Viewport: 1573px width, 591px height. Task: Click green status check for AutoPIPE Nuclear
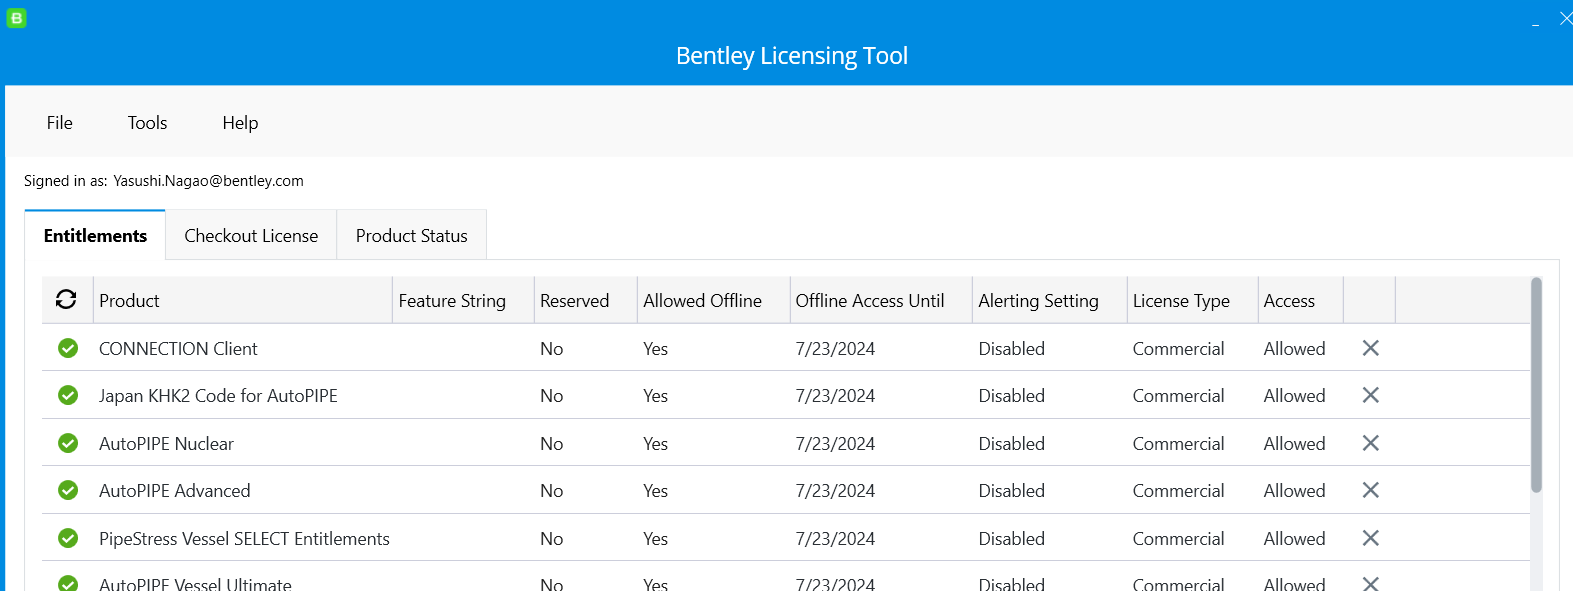(x=68, y=443)
